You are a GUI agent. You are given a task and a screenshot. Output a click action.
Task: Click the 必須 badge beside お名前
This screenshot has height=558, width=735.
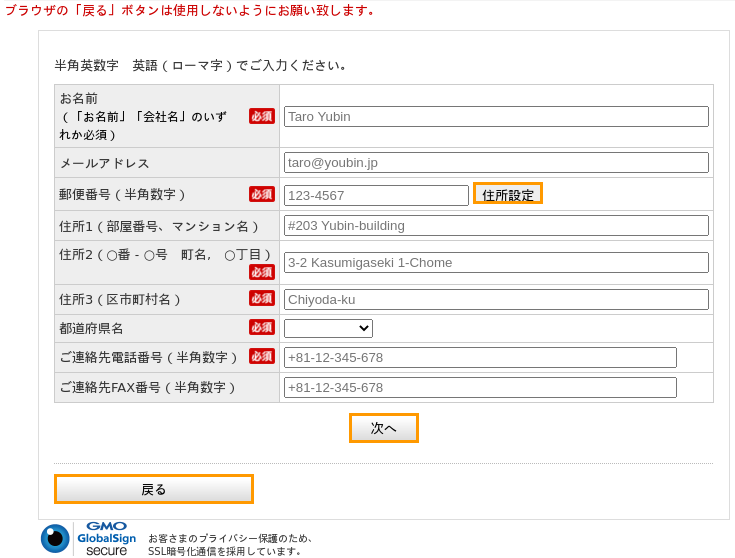pos(262,116)
